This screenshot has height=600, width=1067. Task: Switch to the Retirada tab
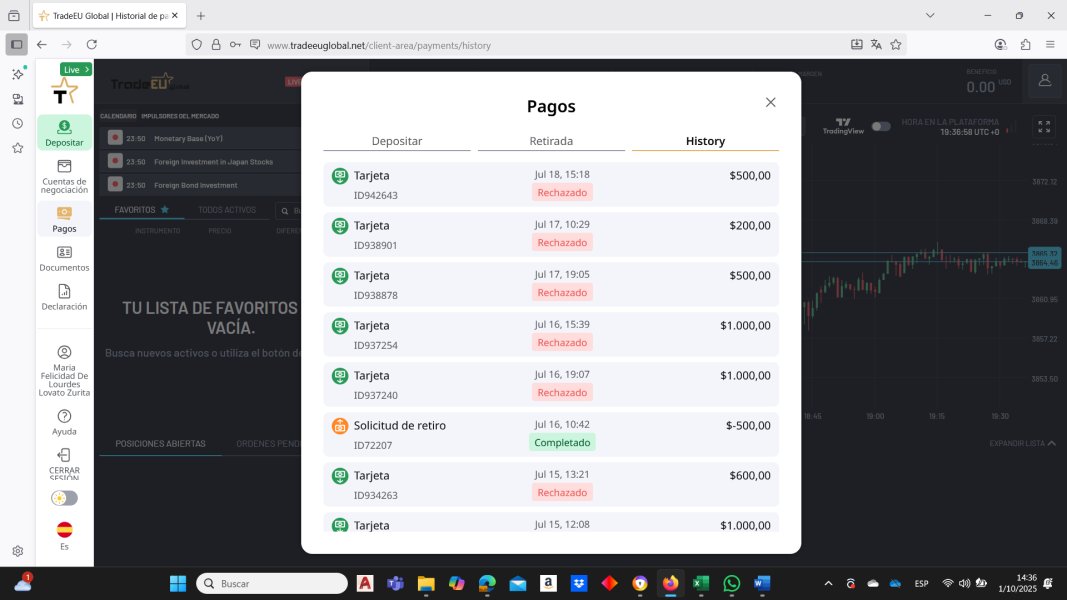point(551,141)
